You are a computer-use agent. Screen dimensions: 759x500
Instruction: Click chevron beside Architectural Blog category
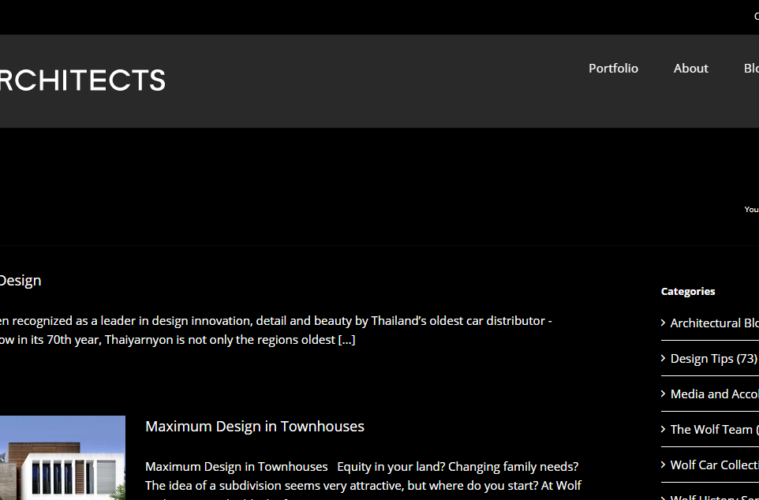(664, 322)
